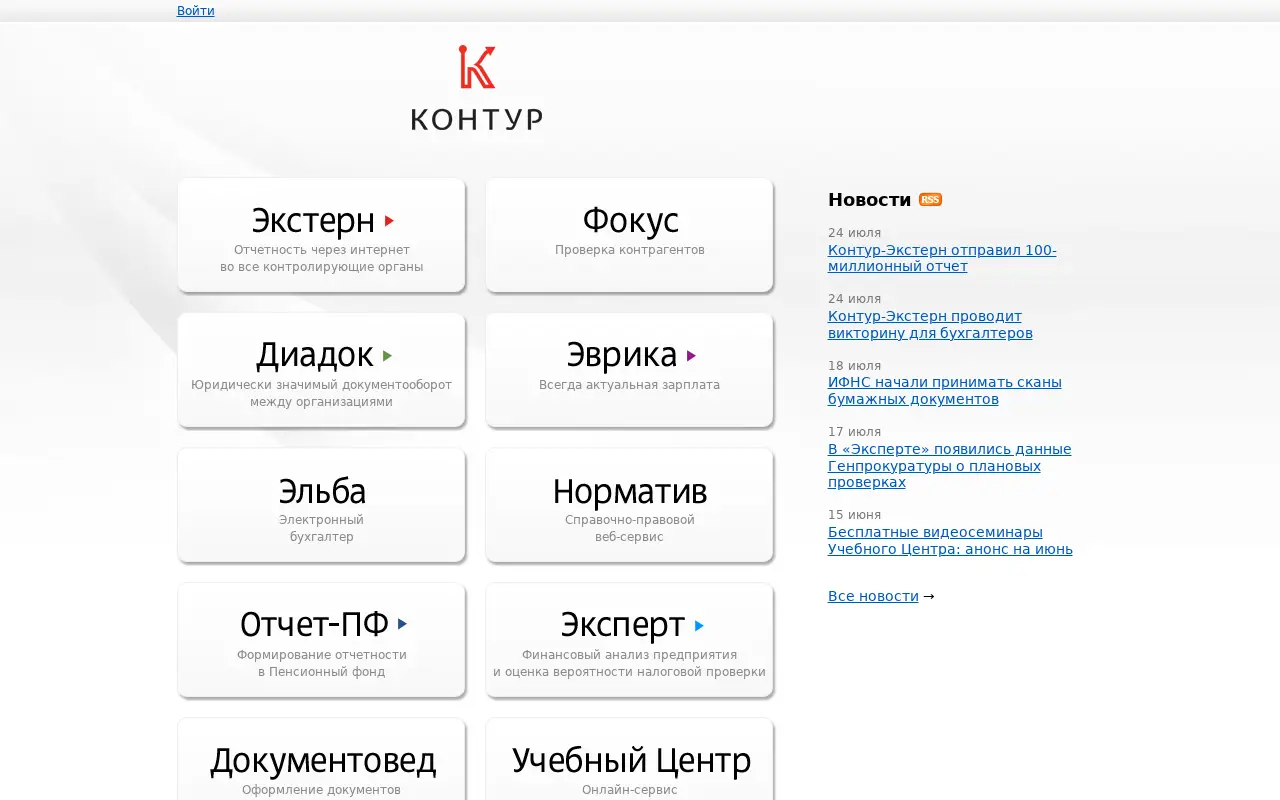Open the Эксперт service tile
1280x800 pixels.
(629, 640)
